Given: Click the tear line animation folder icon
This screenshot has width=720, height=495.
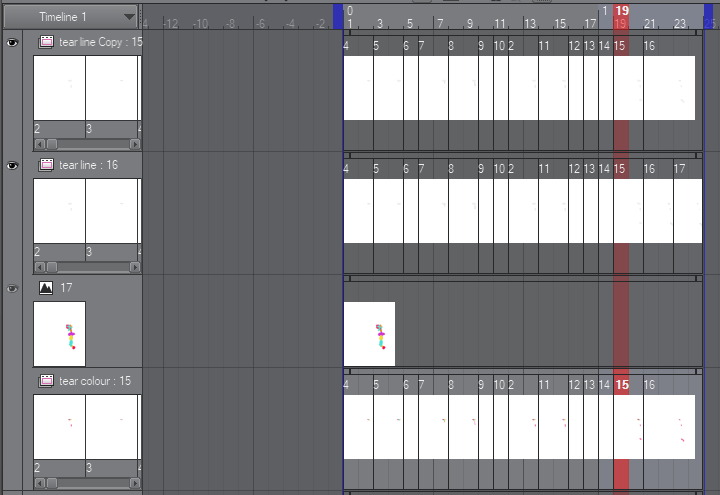Looking at the screenshot, I should coord(46,165).
